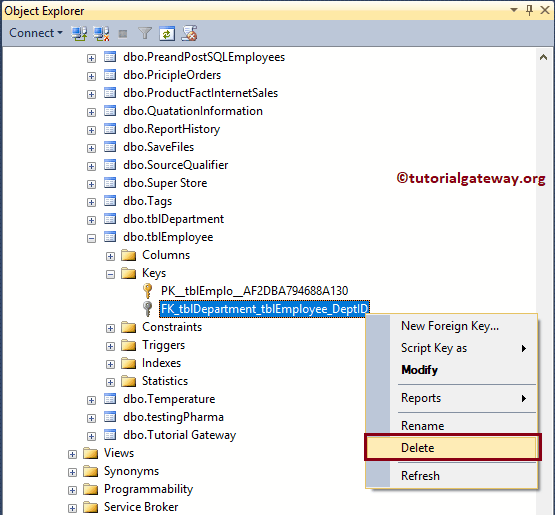Click the dbo.Super Store table icon
This screenshot has height=515, width=555.
coord(110,183)
